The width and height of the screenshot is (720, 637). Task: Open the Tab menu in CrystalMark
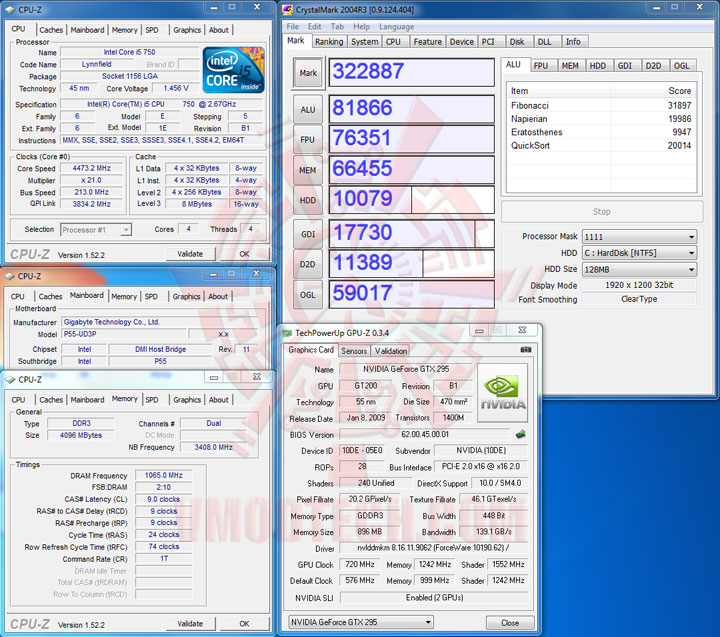[x=337, y=27]
